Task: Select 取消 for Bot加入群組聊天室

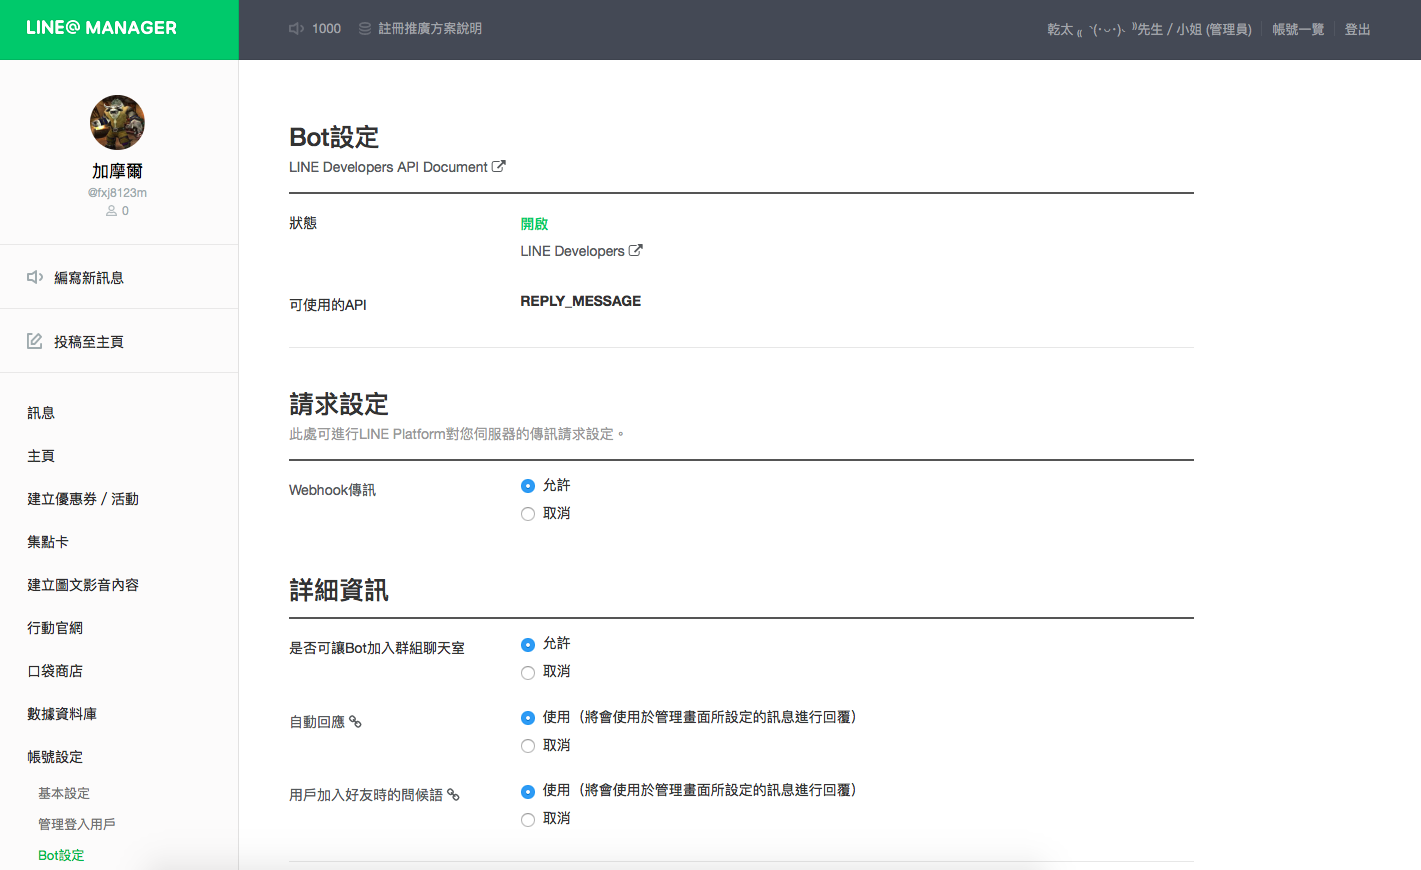Action: point(528,673)
